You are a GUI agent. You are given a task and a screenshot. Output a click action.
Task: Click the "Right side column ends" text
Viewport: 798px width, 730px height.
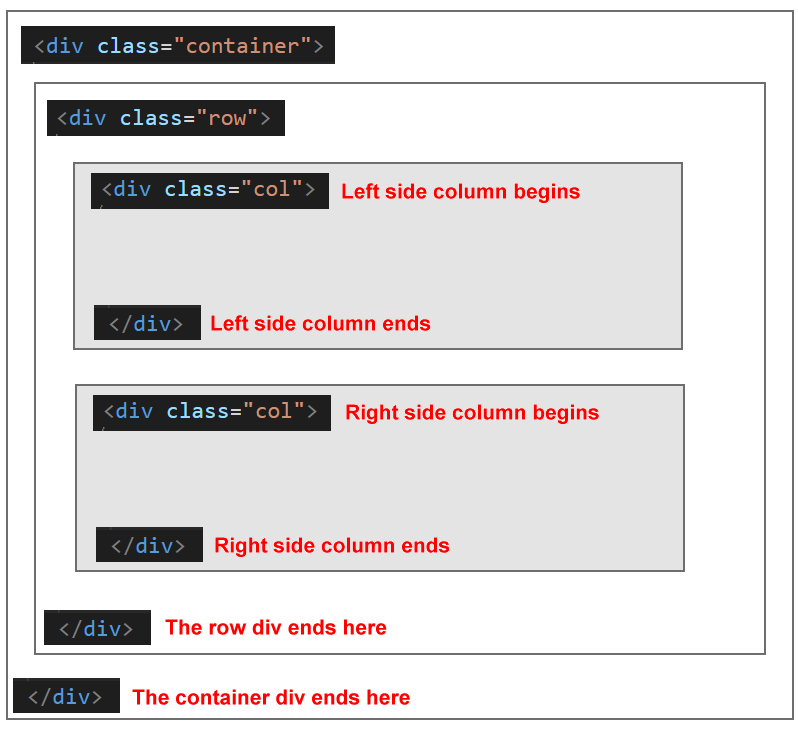[x=332, y=545]
